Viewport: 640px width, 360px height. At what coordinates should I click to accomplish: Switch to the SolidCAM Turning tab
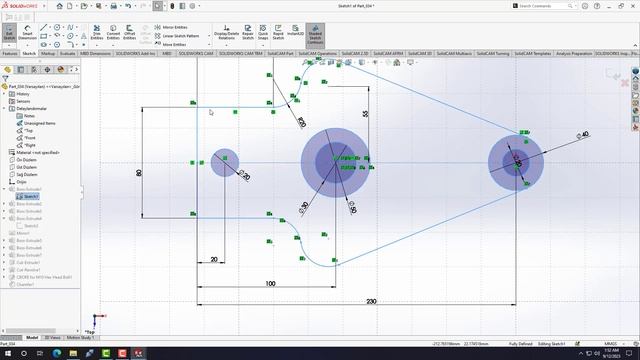(x=493, y=53)
